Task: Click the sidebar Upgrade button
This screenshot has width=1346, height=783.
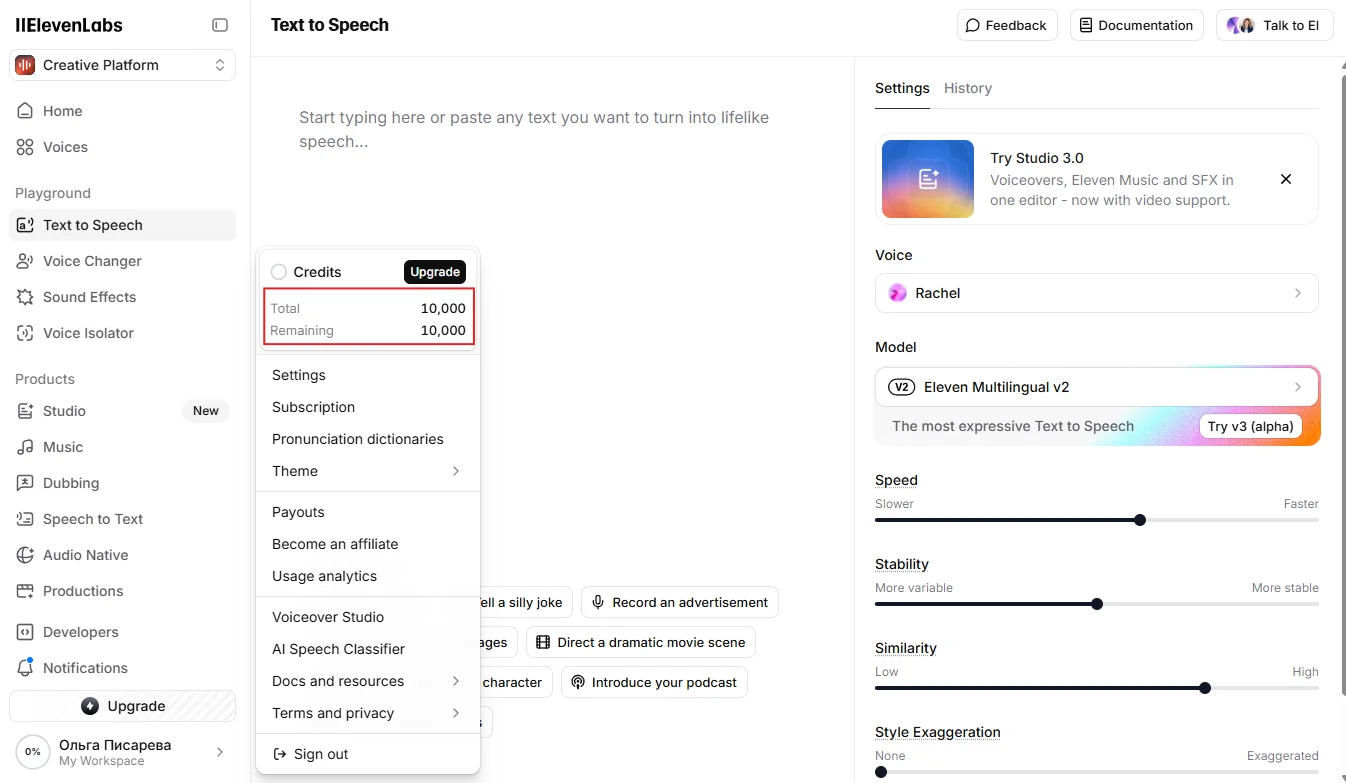Action: [123, 706]
